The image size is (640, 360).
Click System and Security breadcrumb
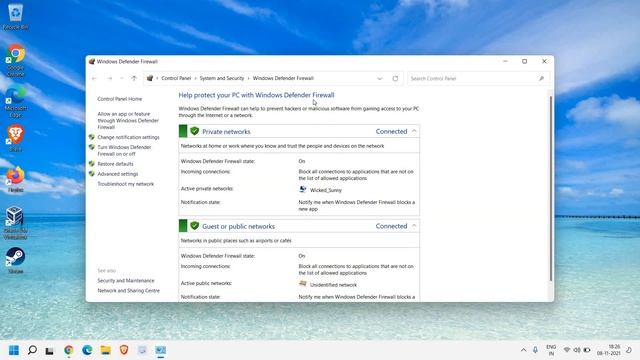222,78
